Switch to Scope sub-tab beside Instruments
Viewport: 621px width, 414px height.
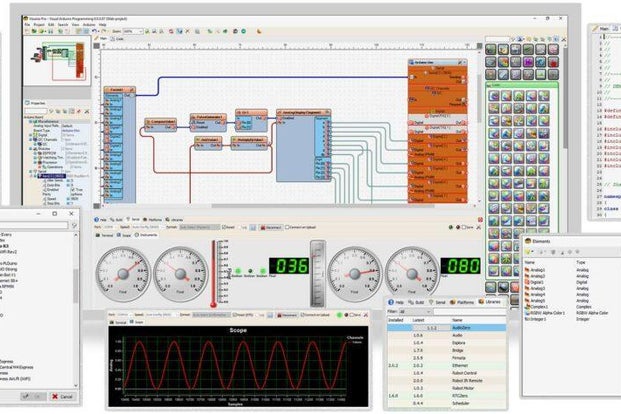(x=124, y=235)
